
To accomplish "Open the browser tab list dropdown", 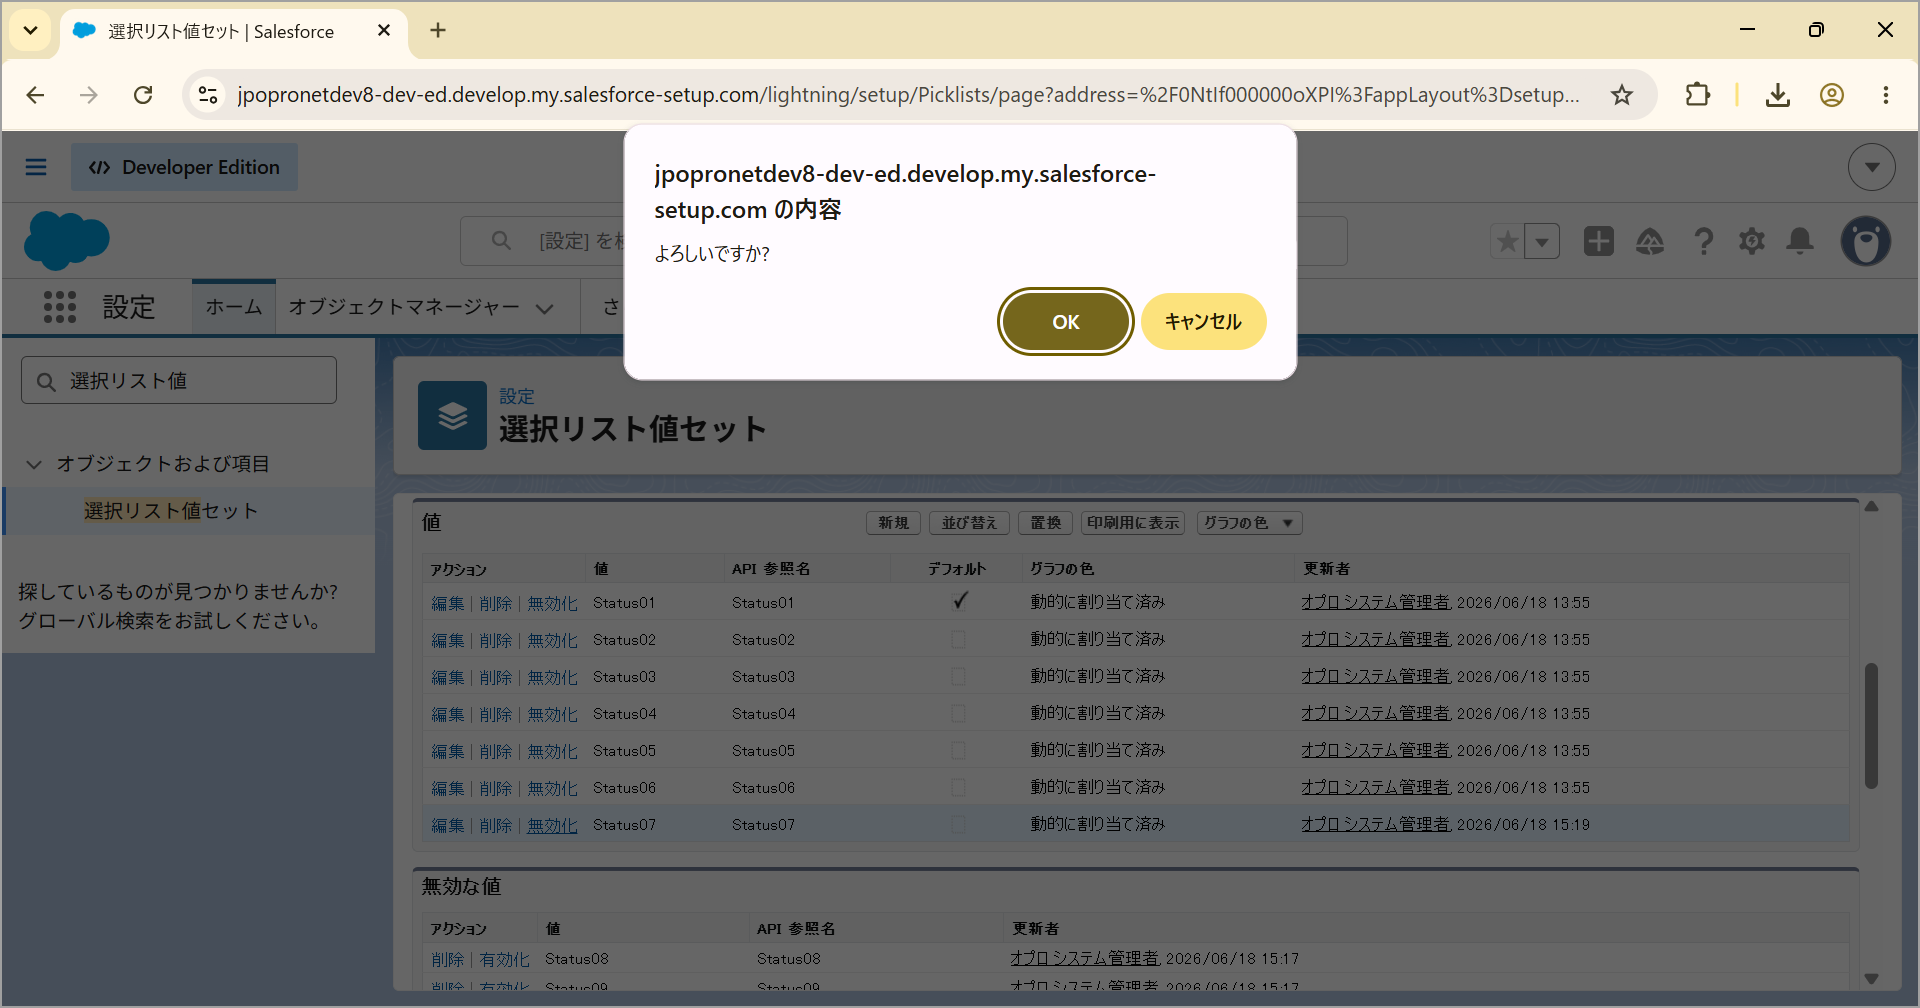I will pyautogui.click(x=30, y=30).
